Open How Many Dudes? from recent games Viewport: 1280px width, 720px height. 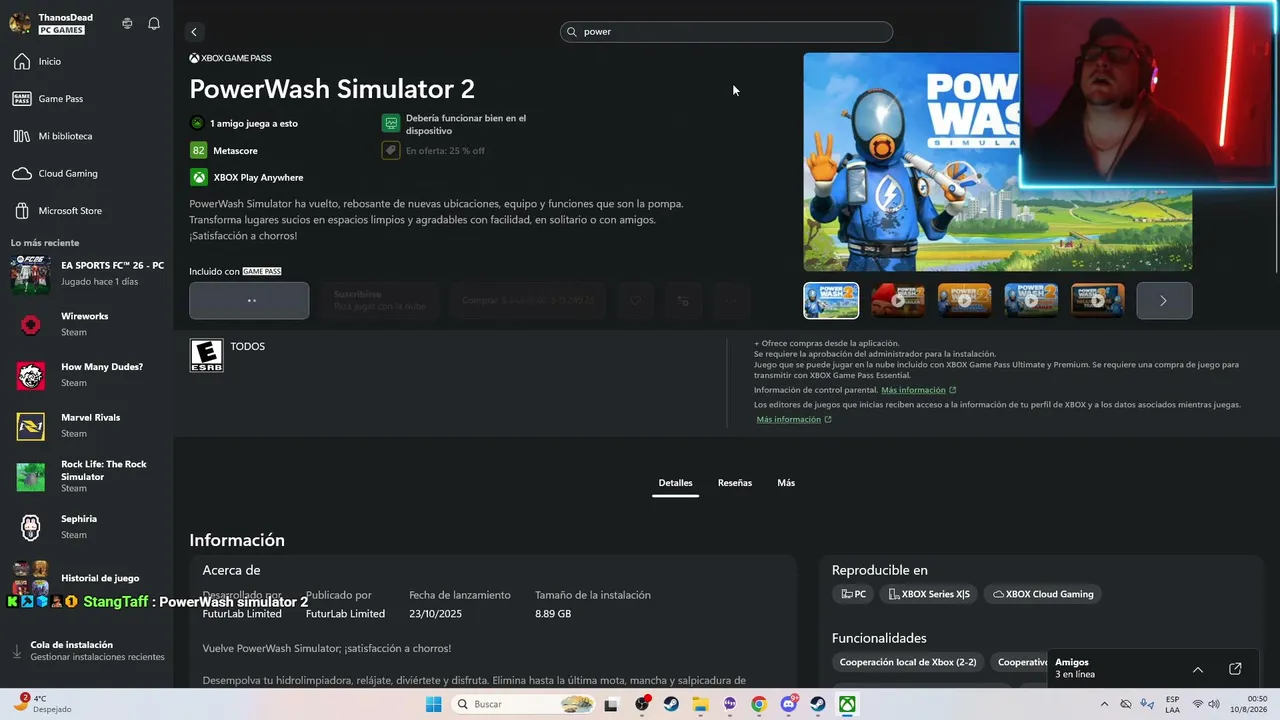click(x=86, y=375)
